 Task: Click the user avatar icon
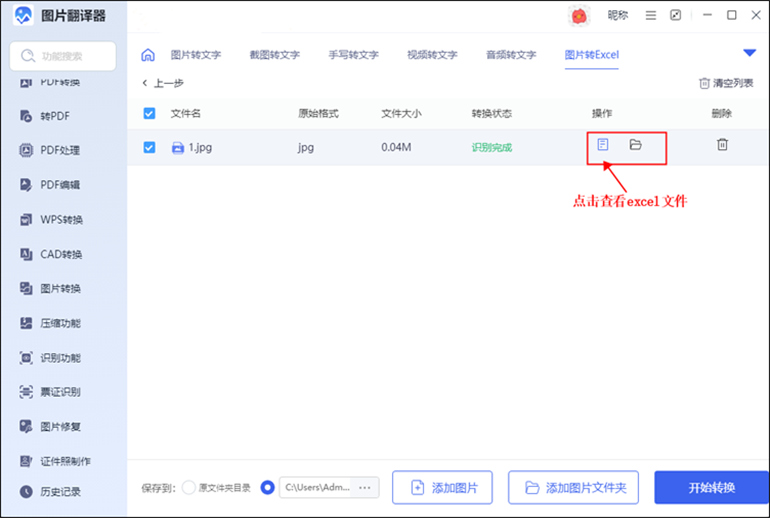point(579,16)
